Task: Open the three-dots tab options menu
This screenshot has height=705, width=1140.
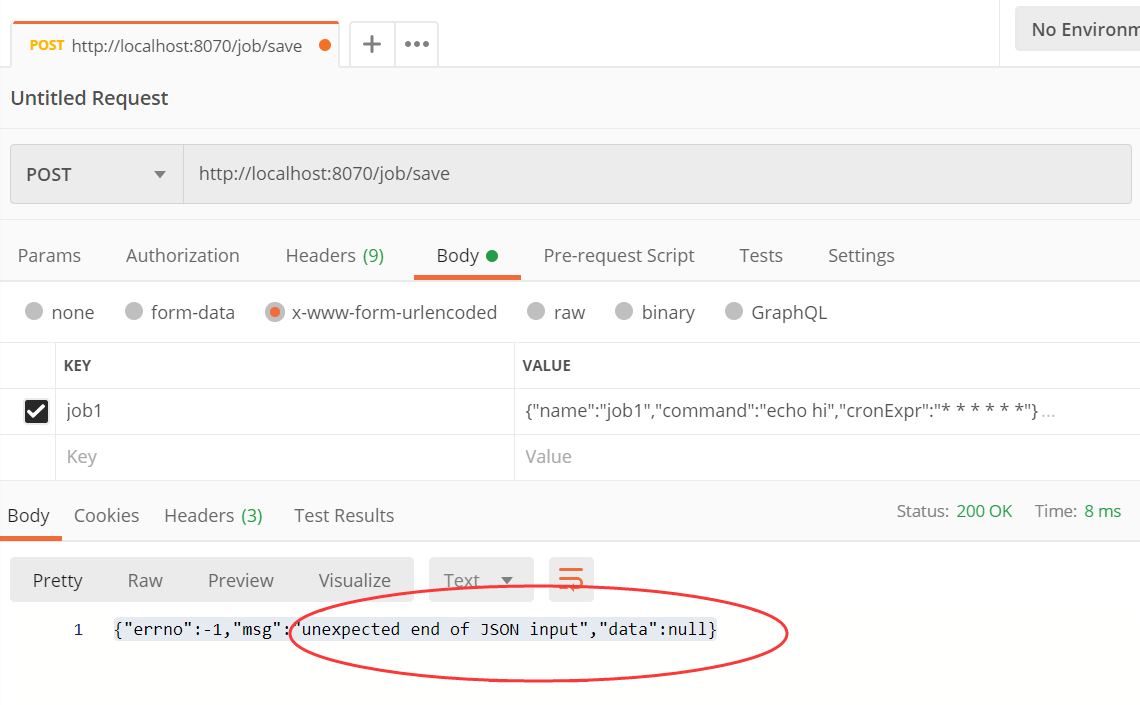Action: coord(416,44)
